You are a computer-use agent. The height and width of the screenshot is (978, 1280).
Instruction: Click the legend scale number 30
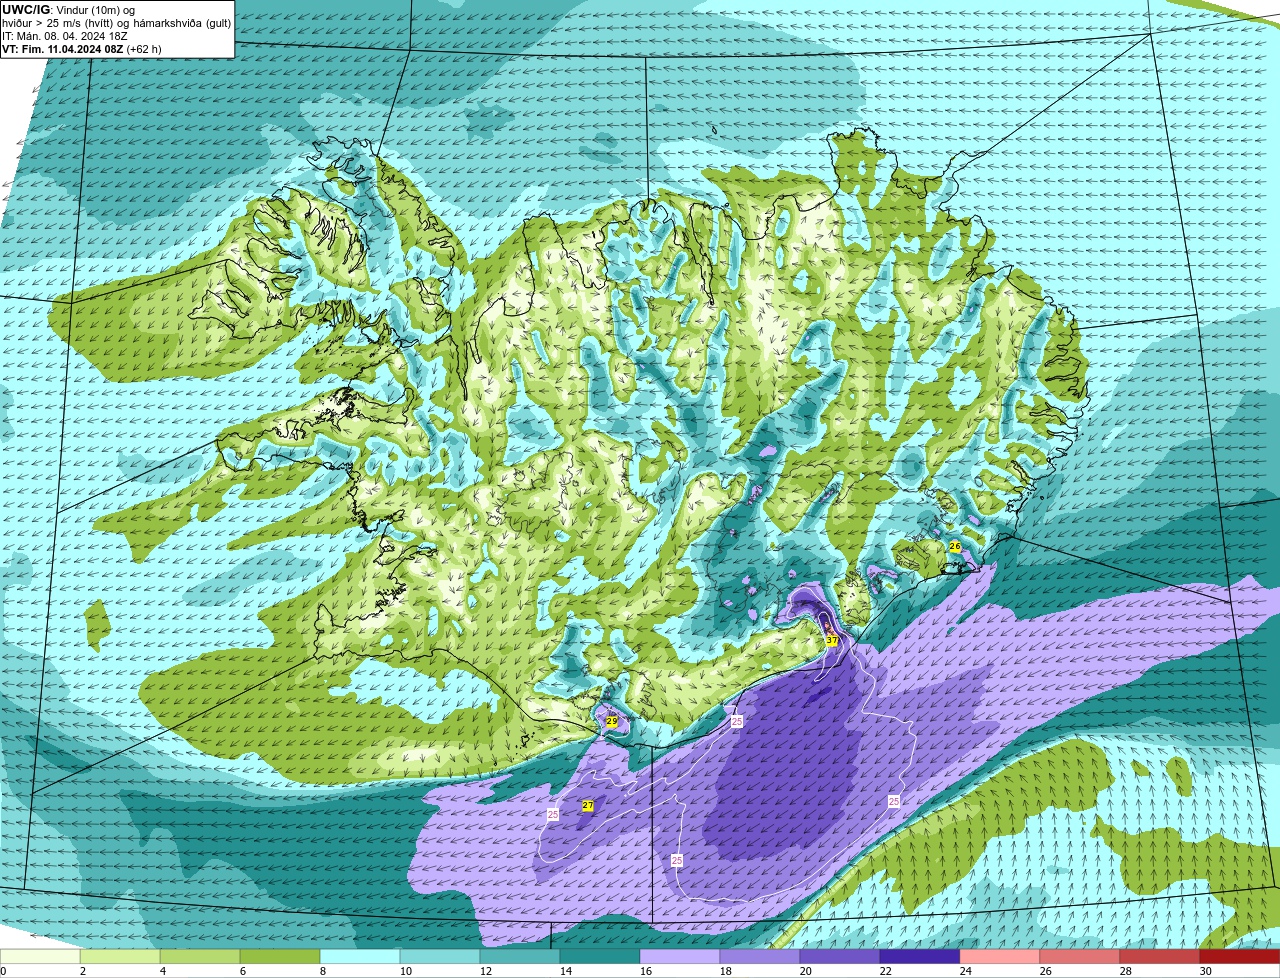coord(1206,971)
